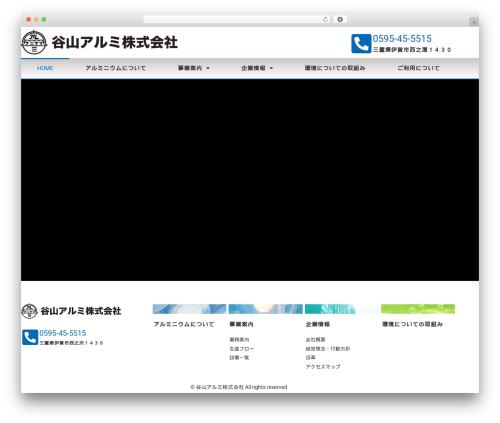Click the header round company logo emblem
The height and width of the screenshot is (423, 500).
pos(34,42)
